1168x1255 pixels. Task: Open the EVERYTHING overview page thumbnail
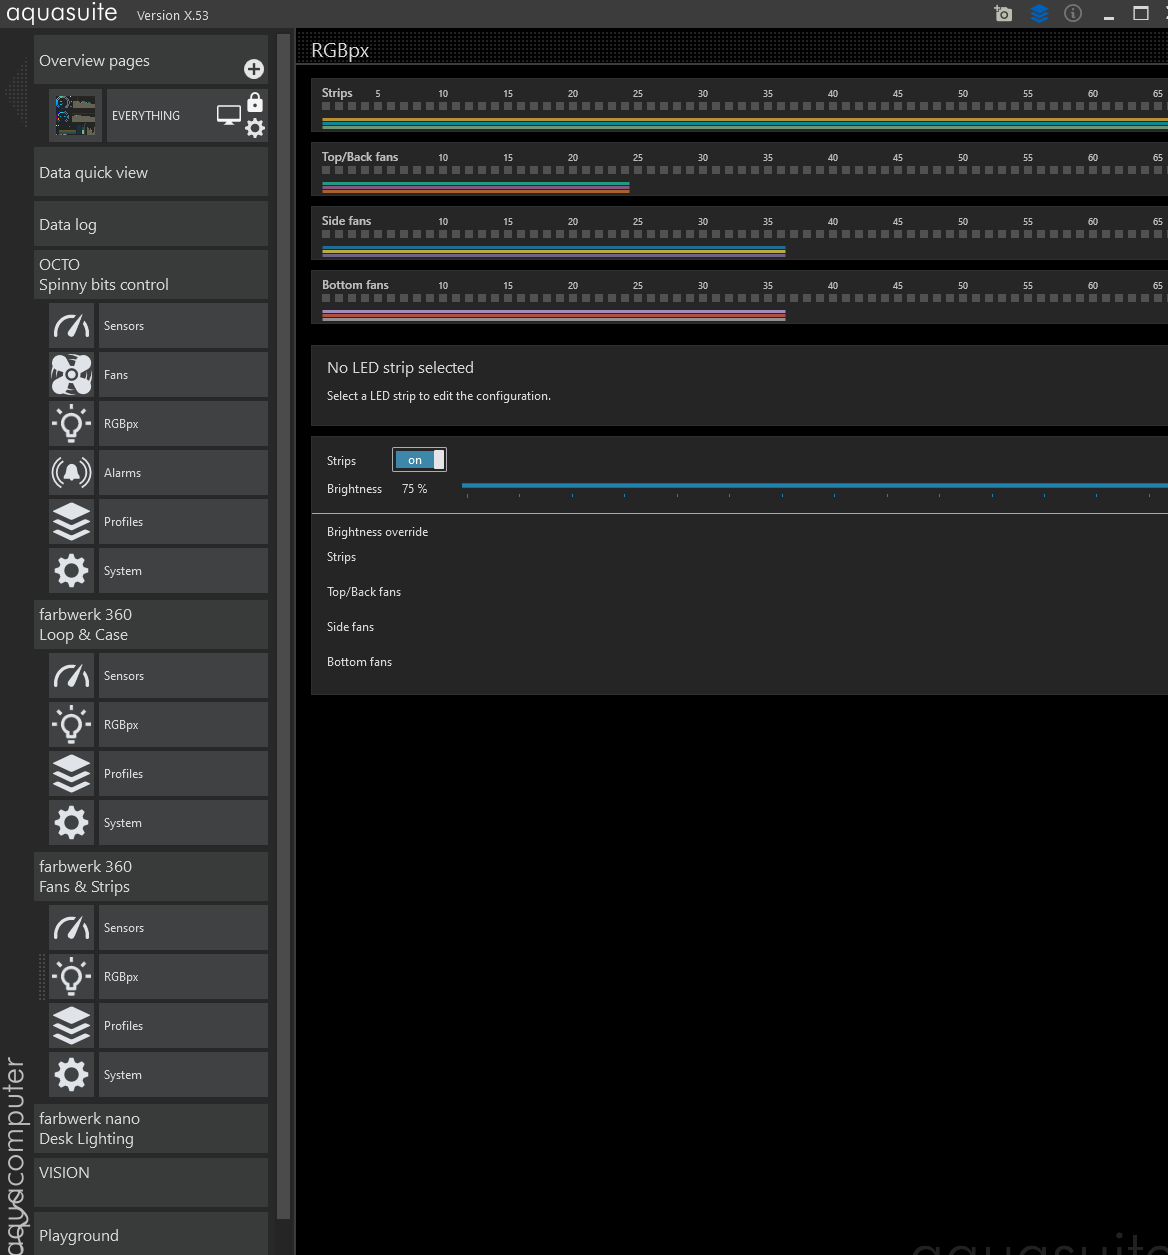click(76, 116)
